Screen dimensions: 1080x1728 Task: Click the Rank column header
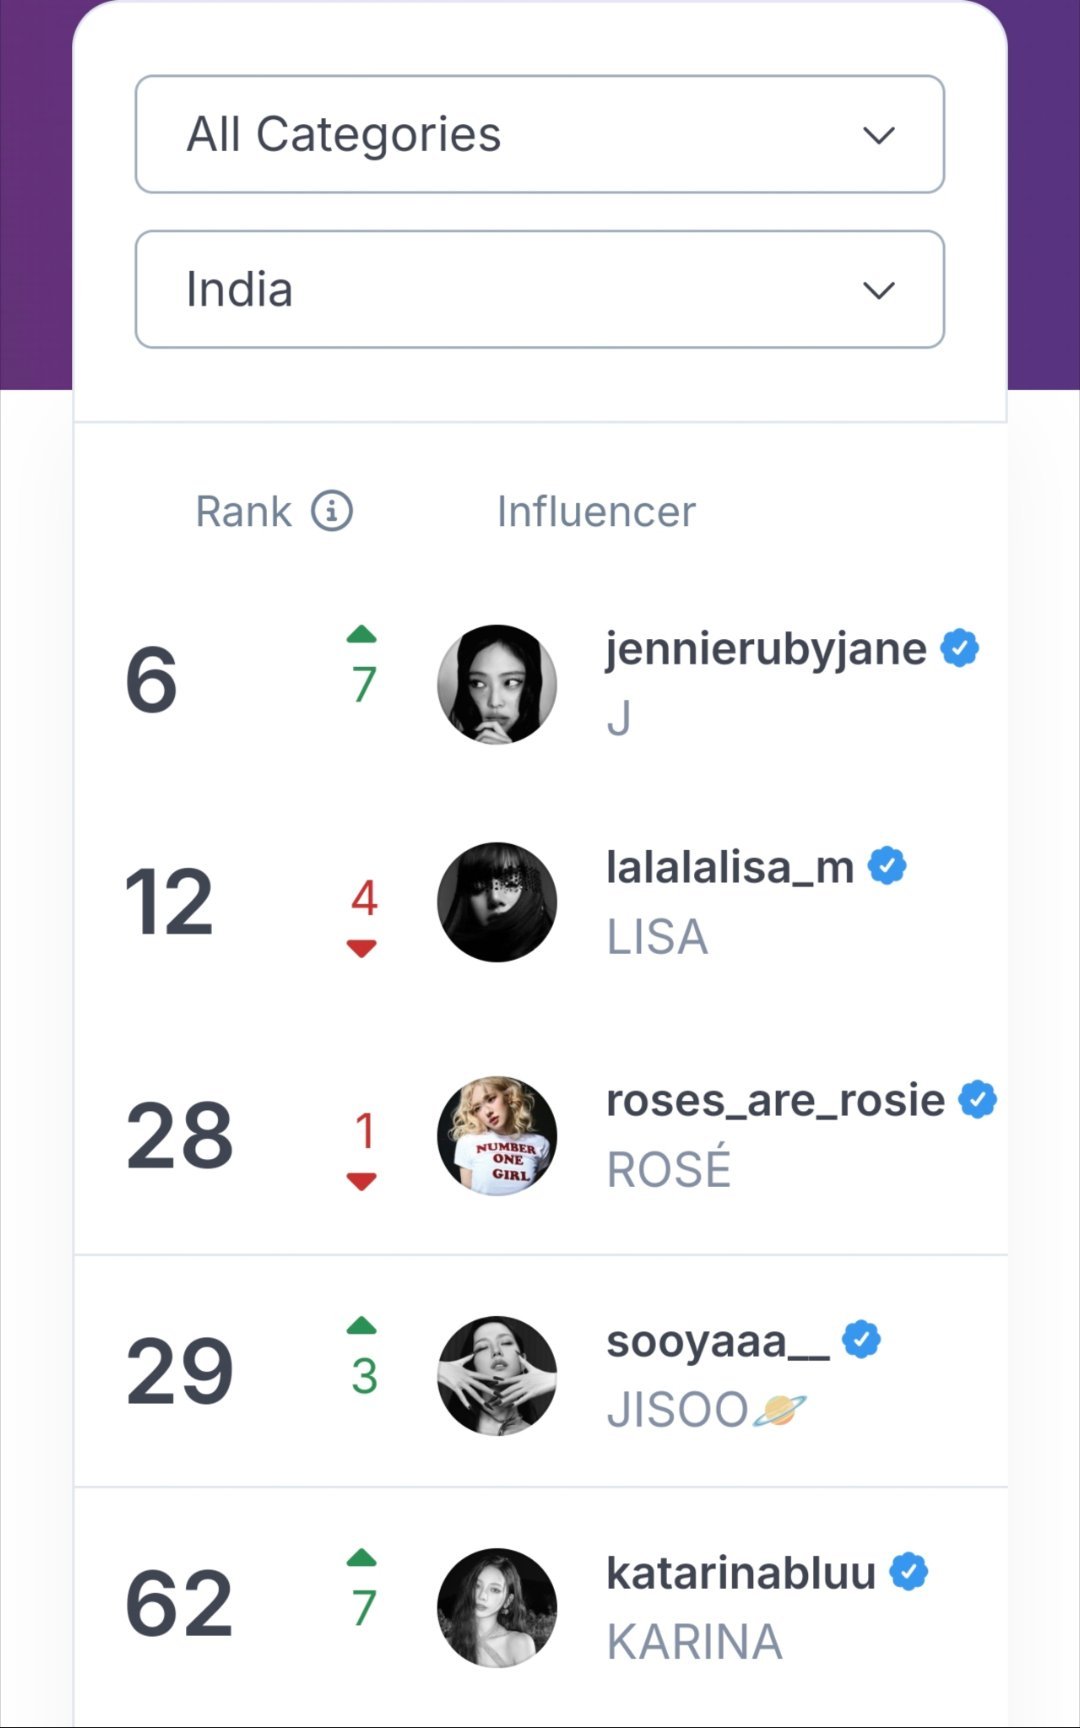point(243,511)
